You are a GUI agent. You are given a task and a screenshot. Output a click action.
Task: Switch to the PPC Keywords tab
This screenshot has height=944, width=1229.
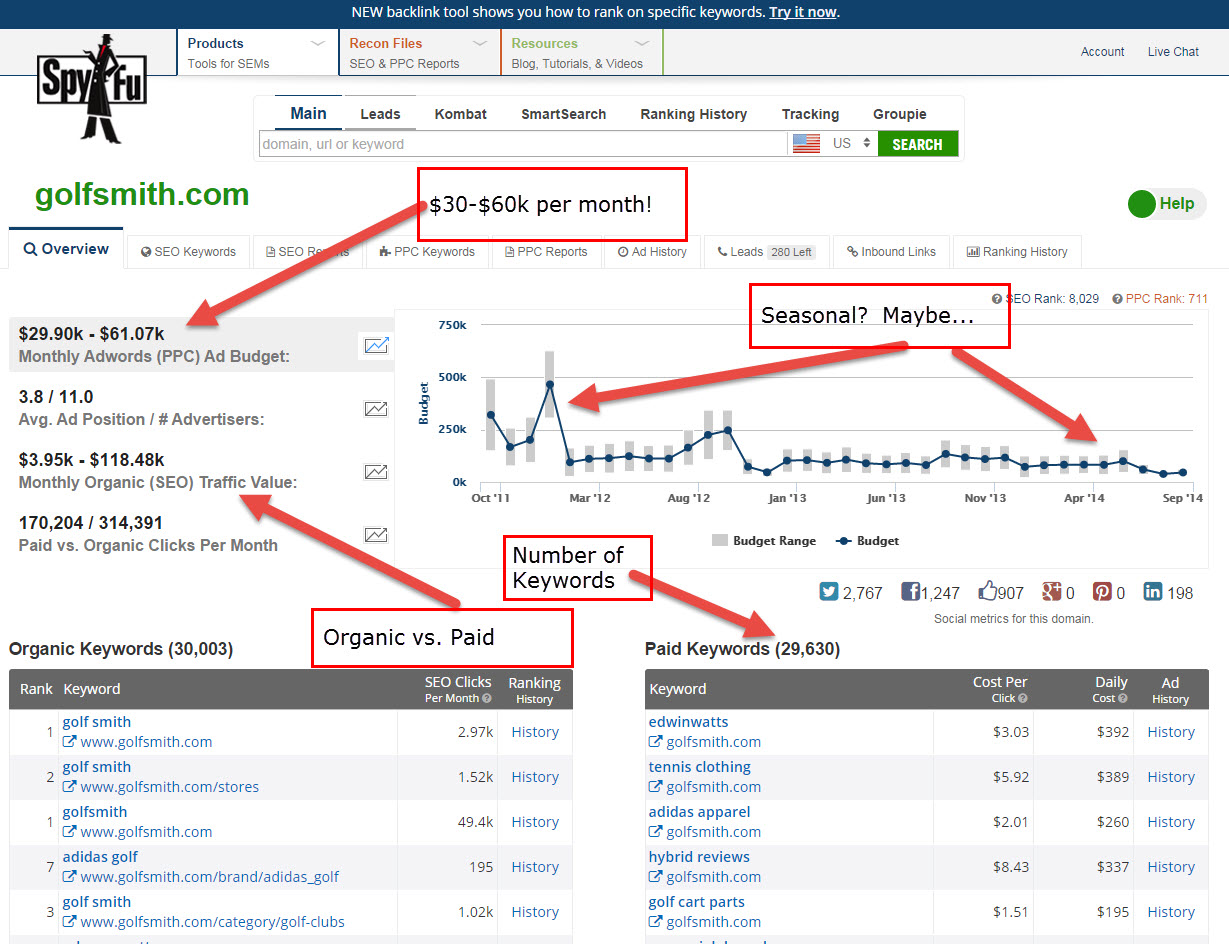(x=427, y=252)
